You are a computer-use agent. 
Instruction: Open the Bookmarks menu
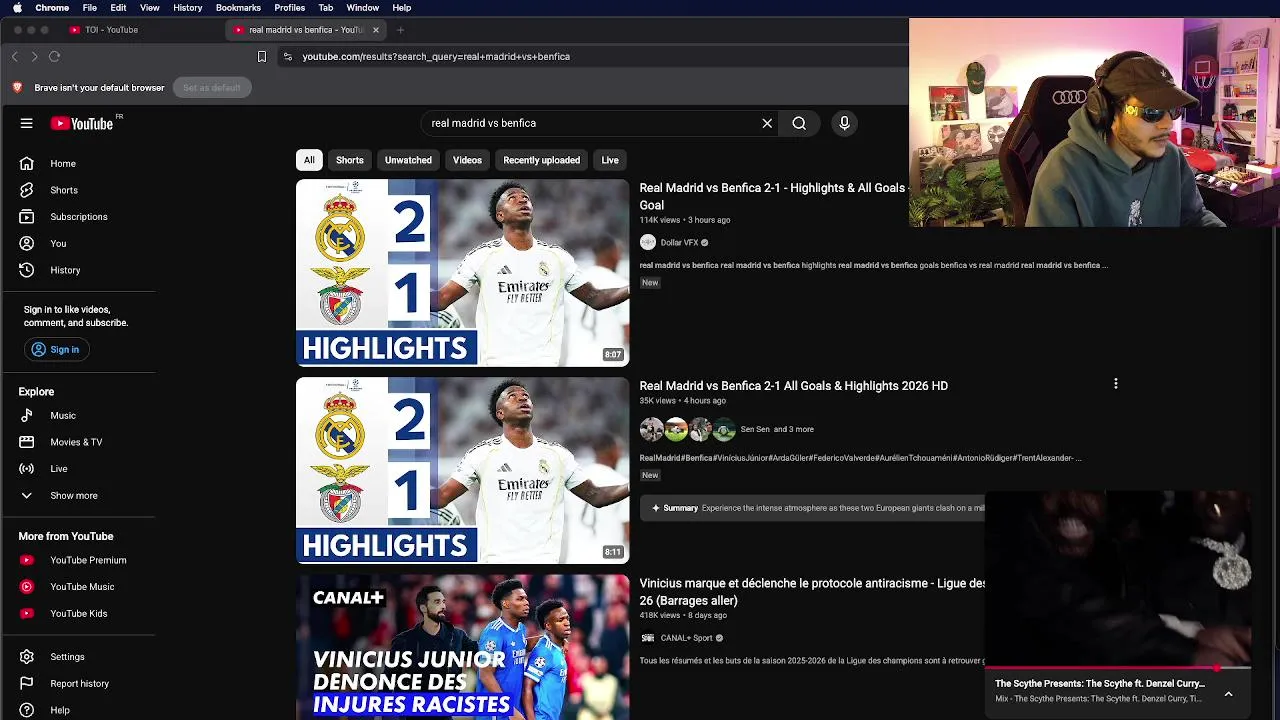pos(238,8)
